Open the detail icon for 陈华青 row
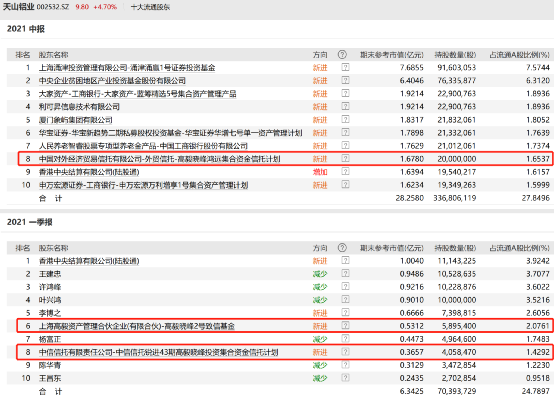 coord(345,365)
